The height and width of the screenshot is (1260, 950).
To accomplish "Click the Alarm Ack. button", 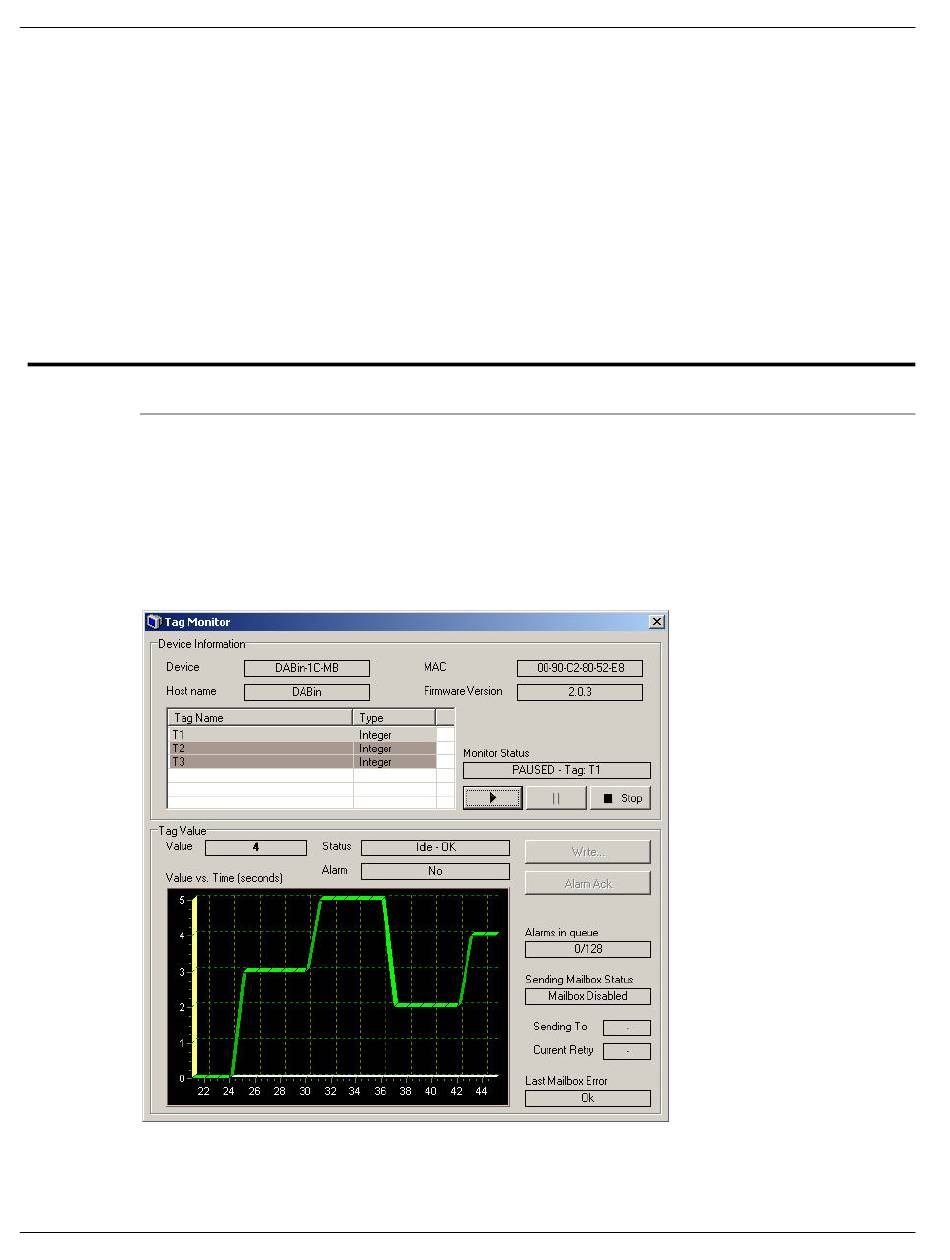I will [x=588, y=883].
